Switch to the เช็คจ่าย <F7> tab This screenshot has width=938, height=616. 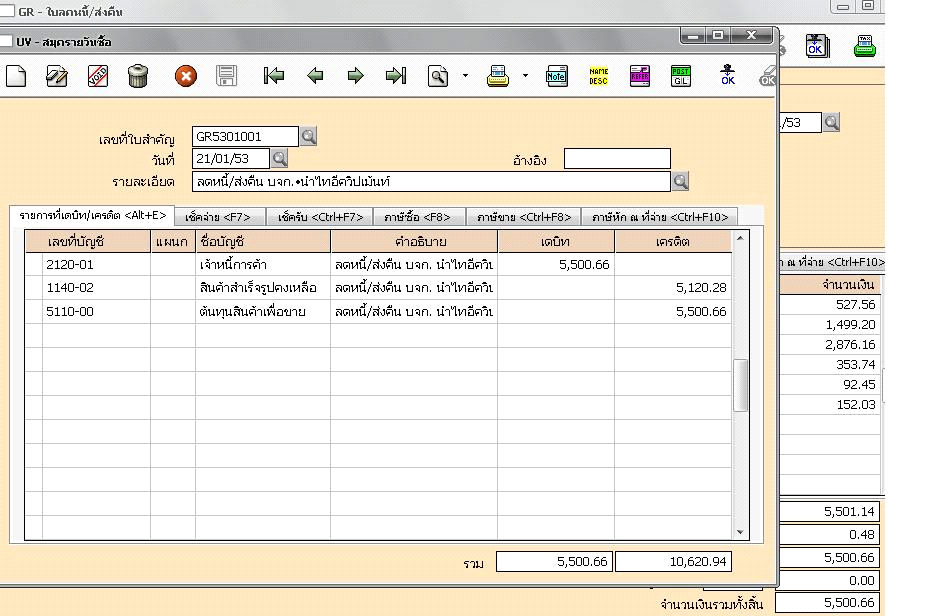(218, 217)
